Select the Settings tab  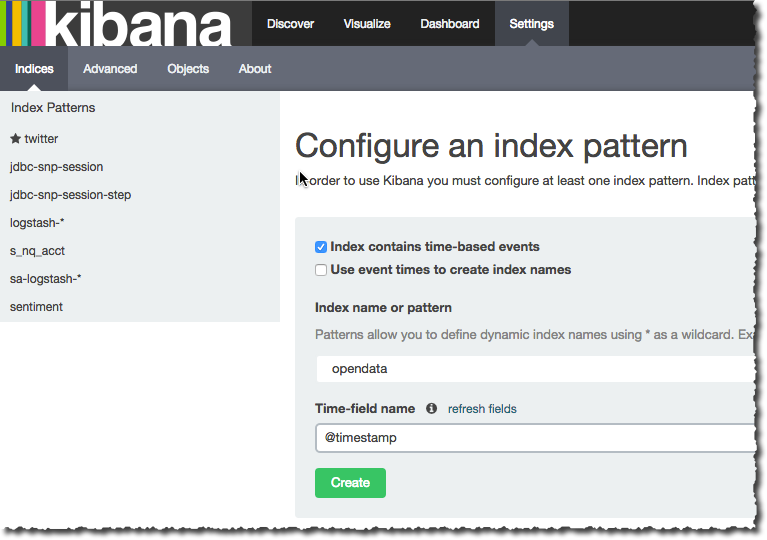pyautogui.click(x=531, y=24)
